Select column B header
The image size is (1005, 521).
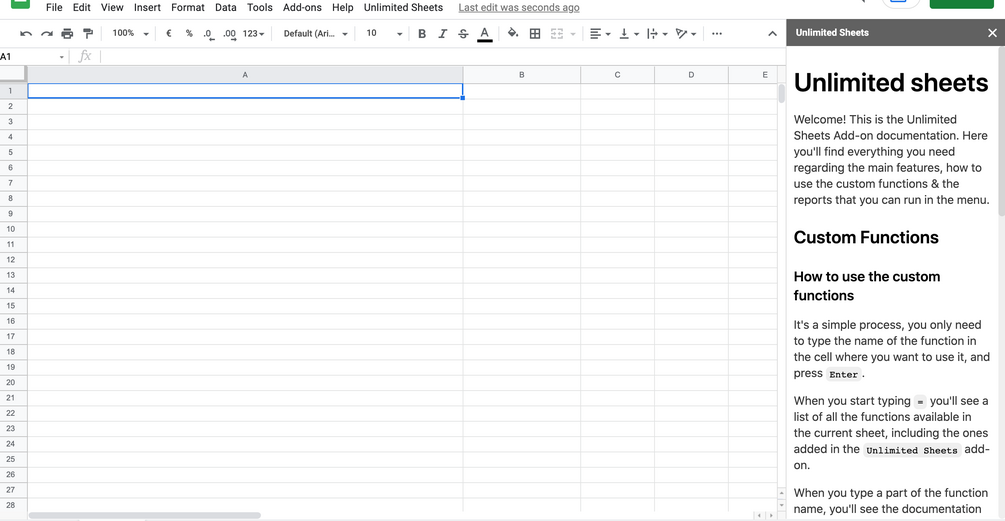[522, 75]
